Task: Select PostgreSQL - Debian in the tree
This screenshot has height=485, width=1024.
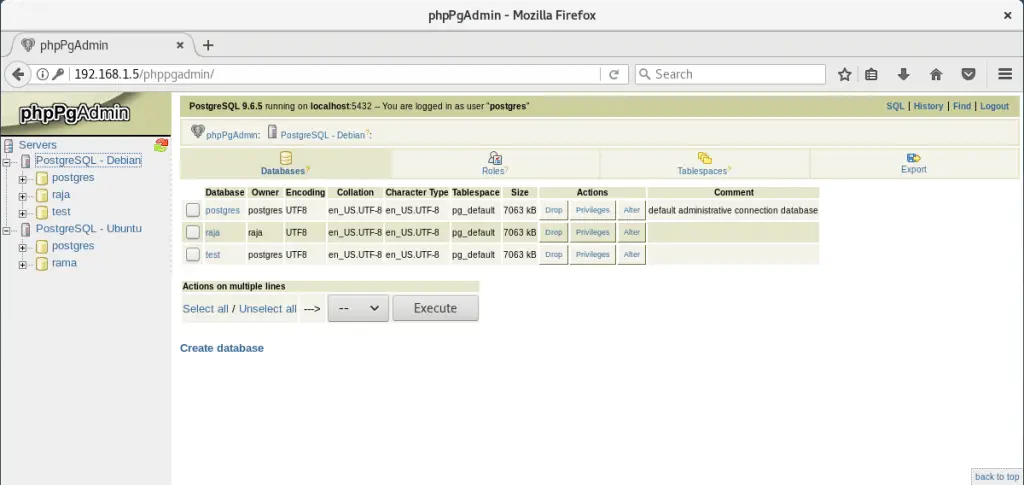Action: [88, 161]
